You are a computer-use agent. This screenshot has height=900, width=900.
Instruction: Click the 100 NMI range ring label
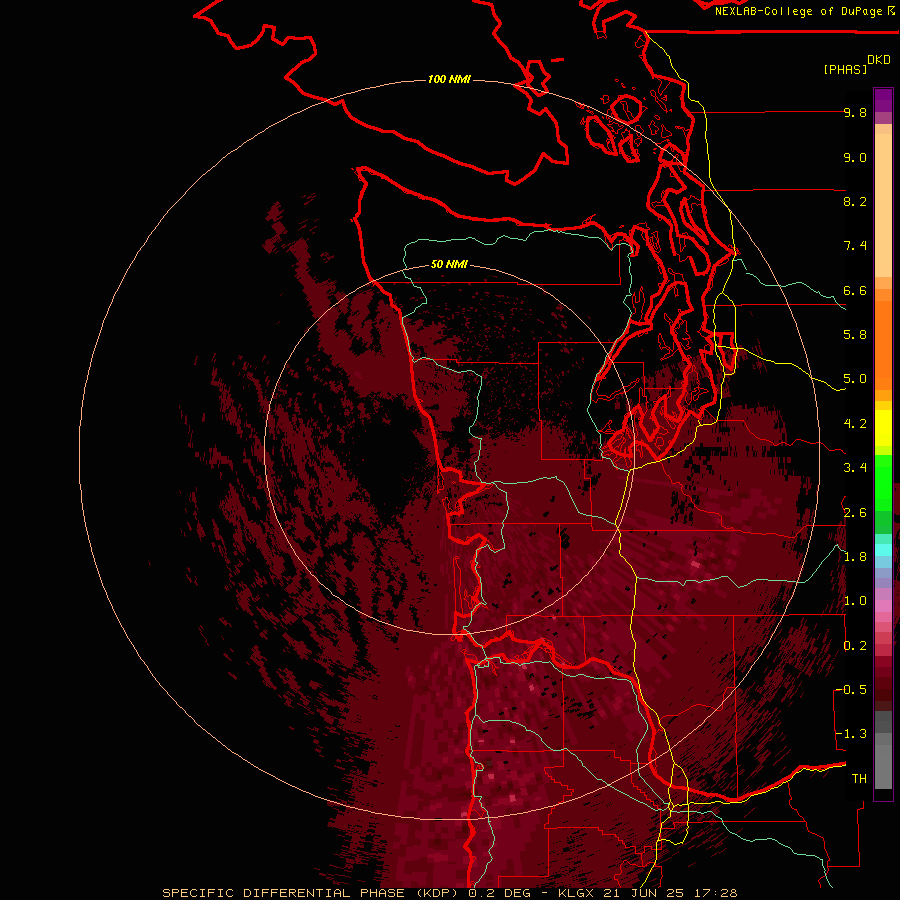tap(449, 79)
